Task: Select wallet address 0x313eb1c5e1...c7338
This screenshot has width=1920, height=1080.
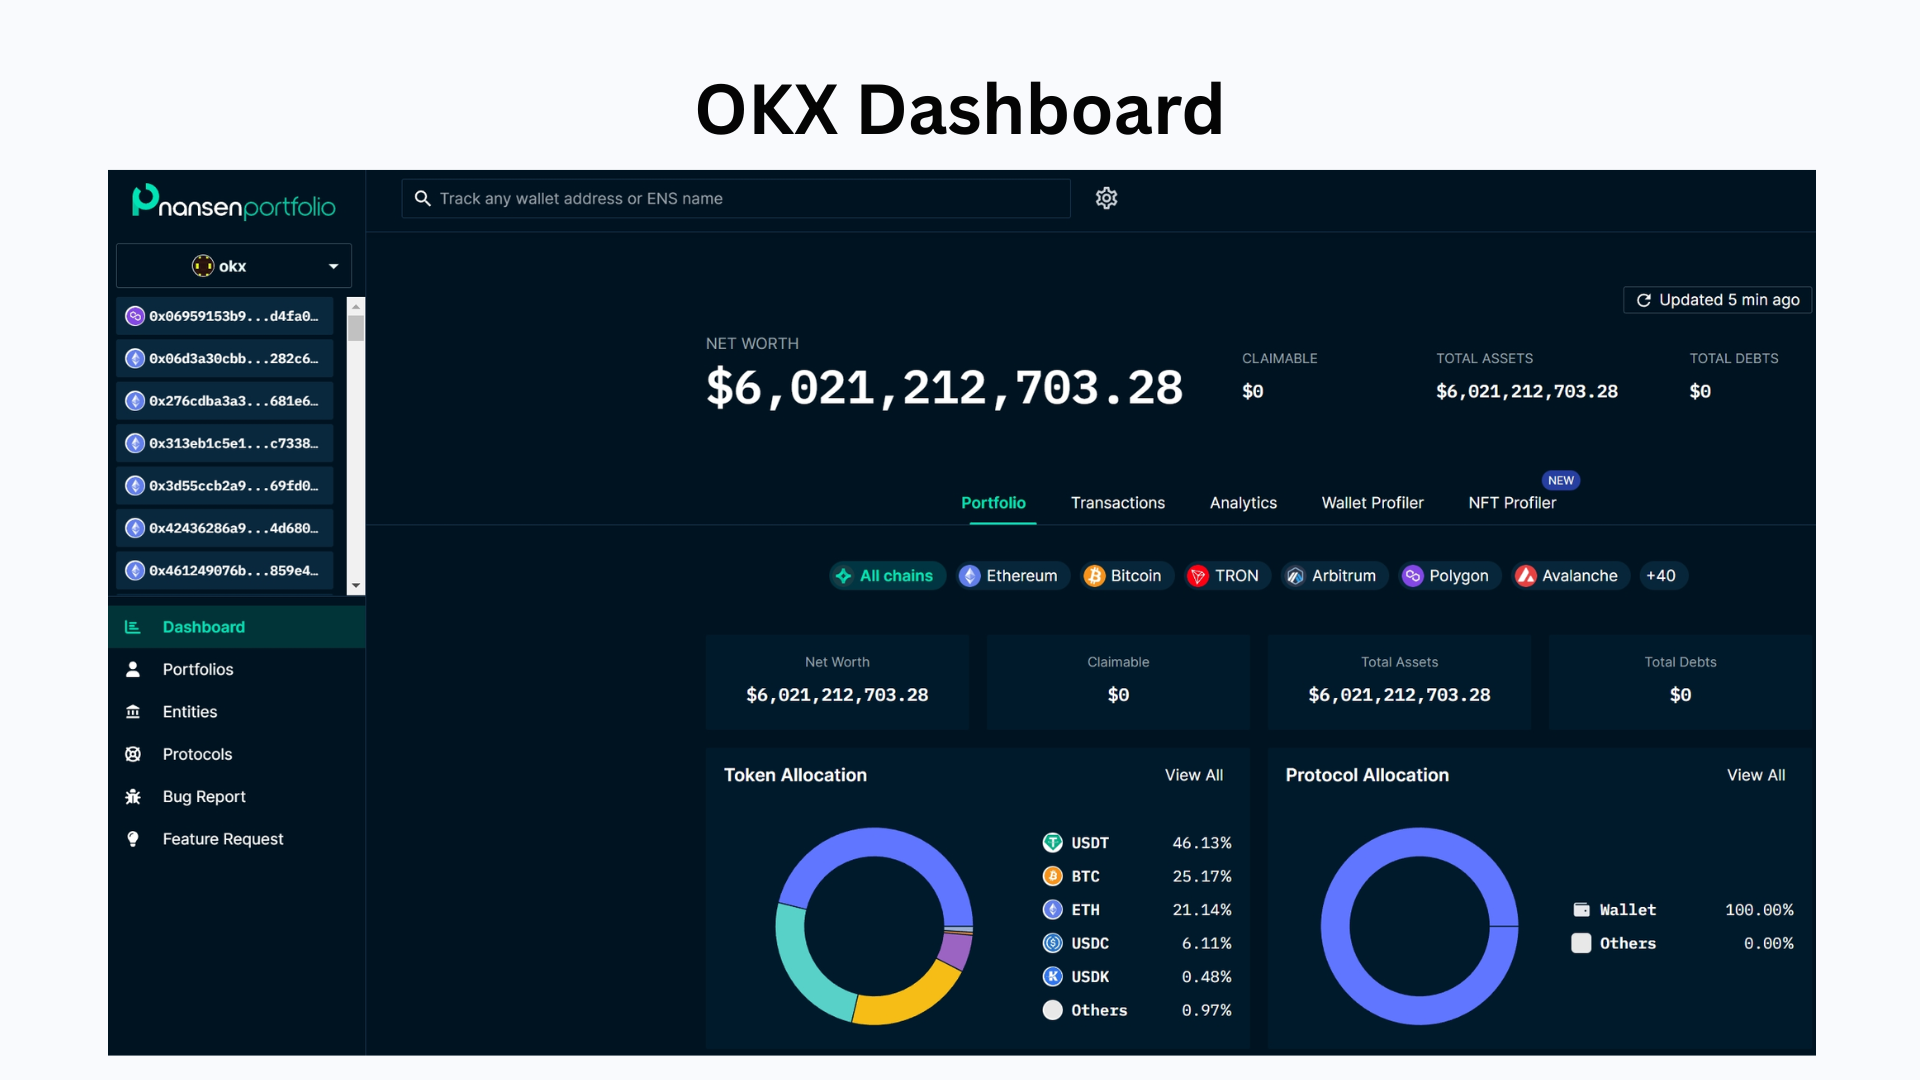Action: (x=225, y=443)
